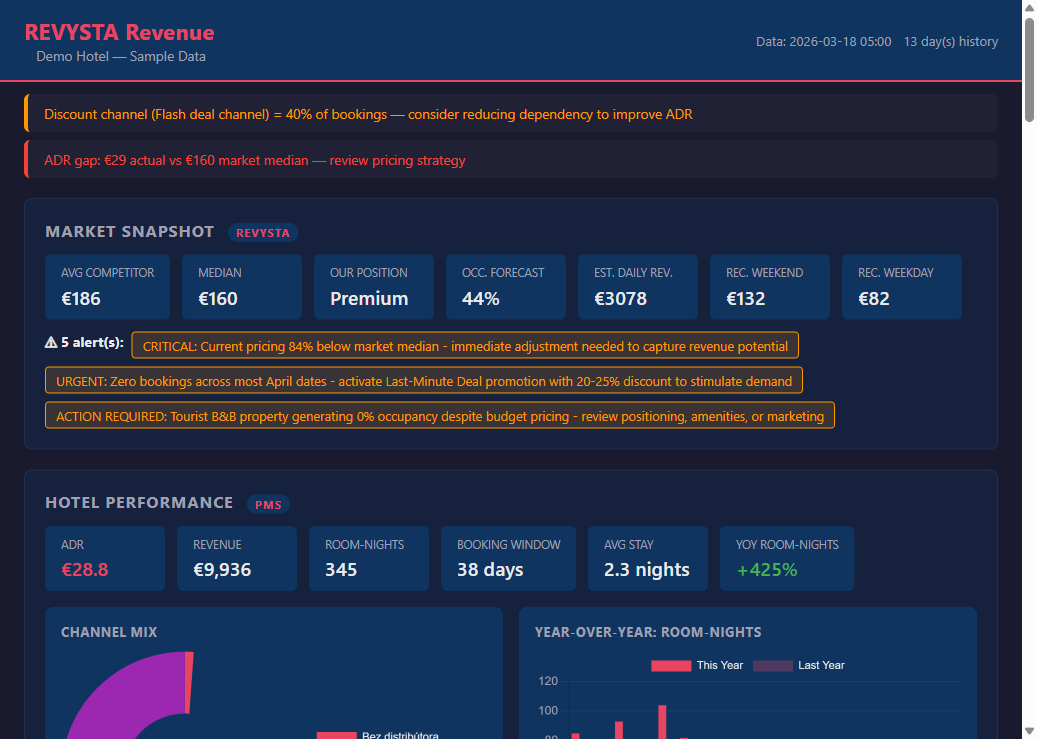Screen dimensions: 1037x739
Task: Click the vertical scrollbar thumb
Action: [1029, 69]
